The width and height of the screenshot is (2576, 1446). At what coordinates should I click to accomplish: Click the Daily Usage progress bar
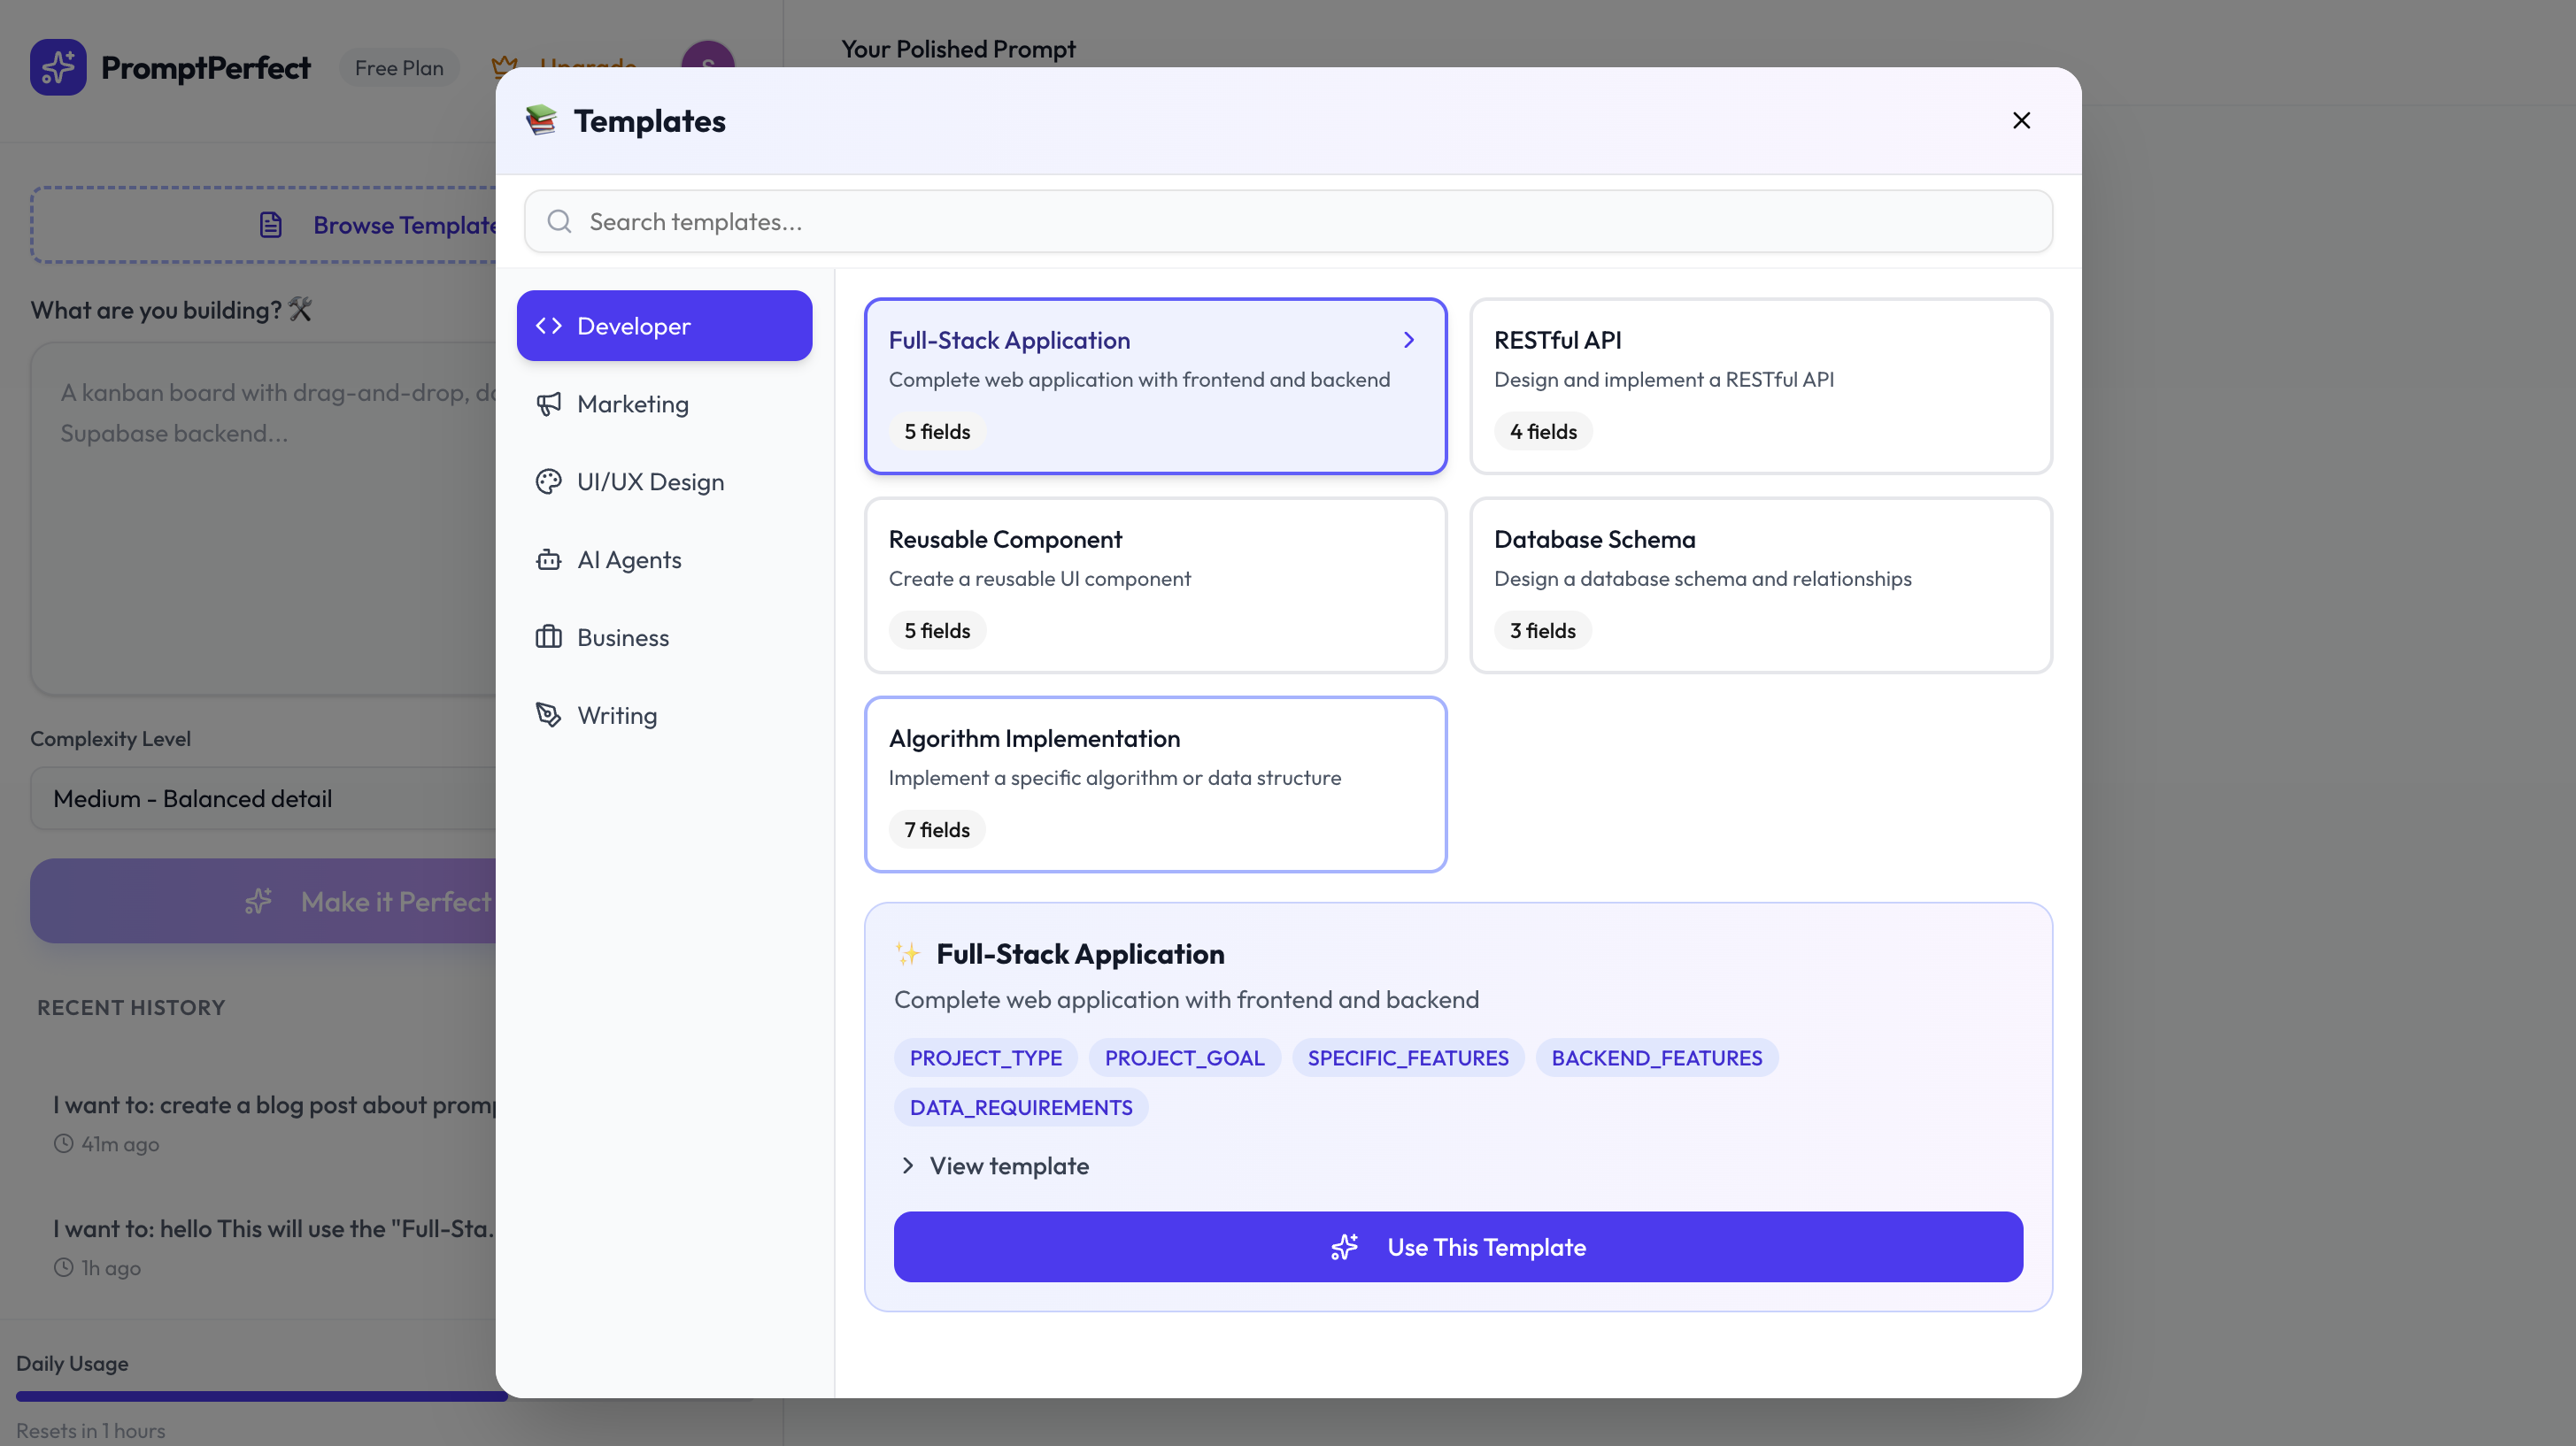click(x=262, y=1394)
